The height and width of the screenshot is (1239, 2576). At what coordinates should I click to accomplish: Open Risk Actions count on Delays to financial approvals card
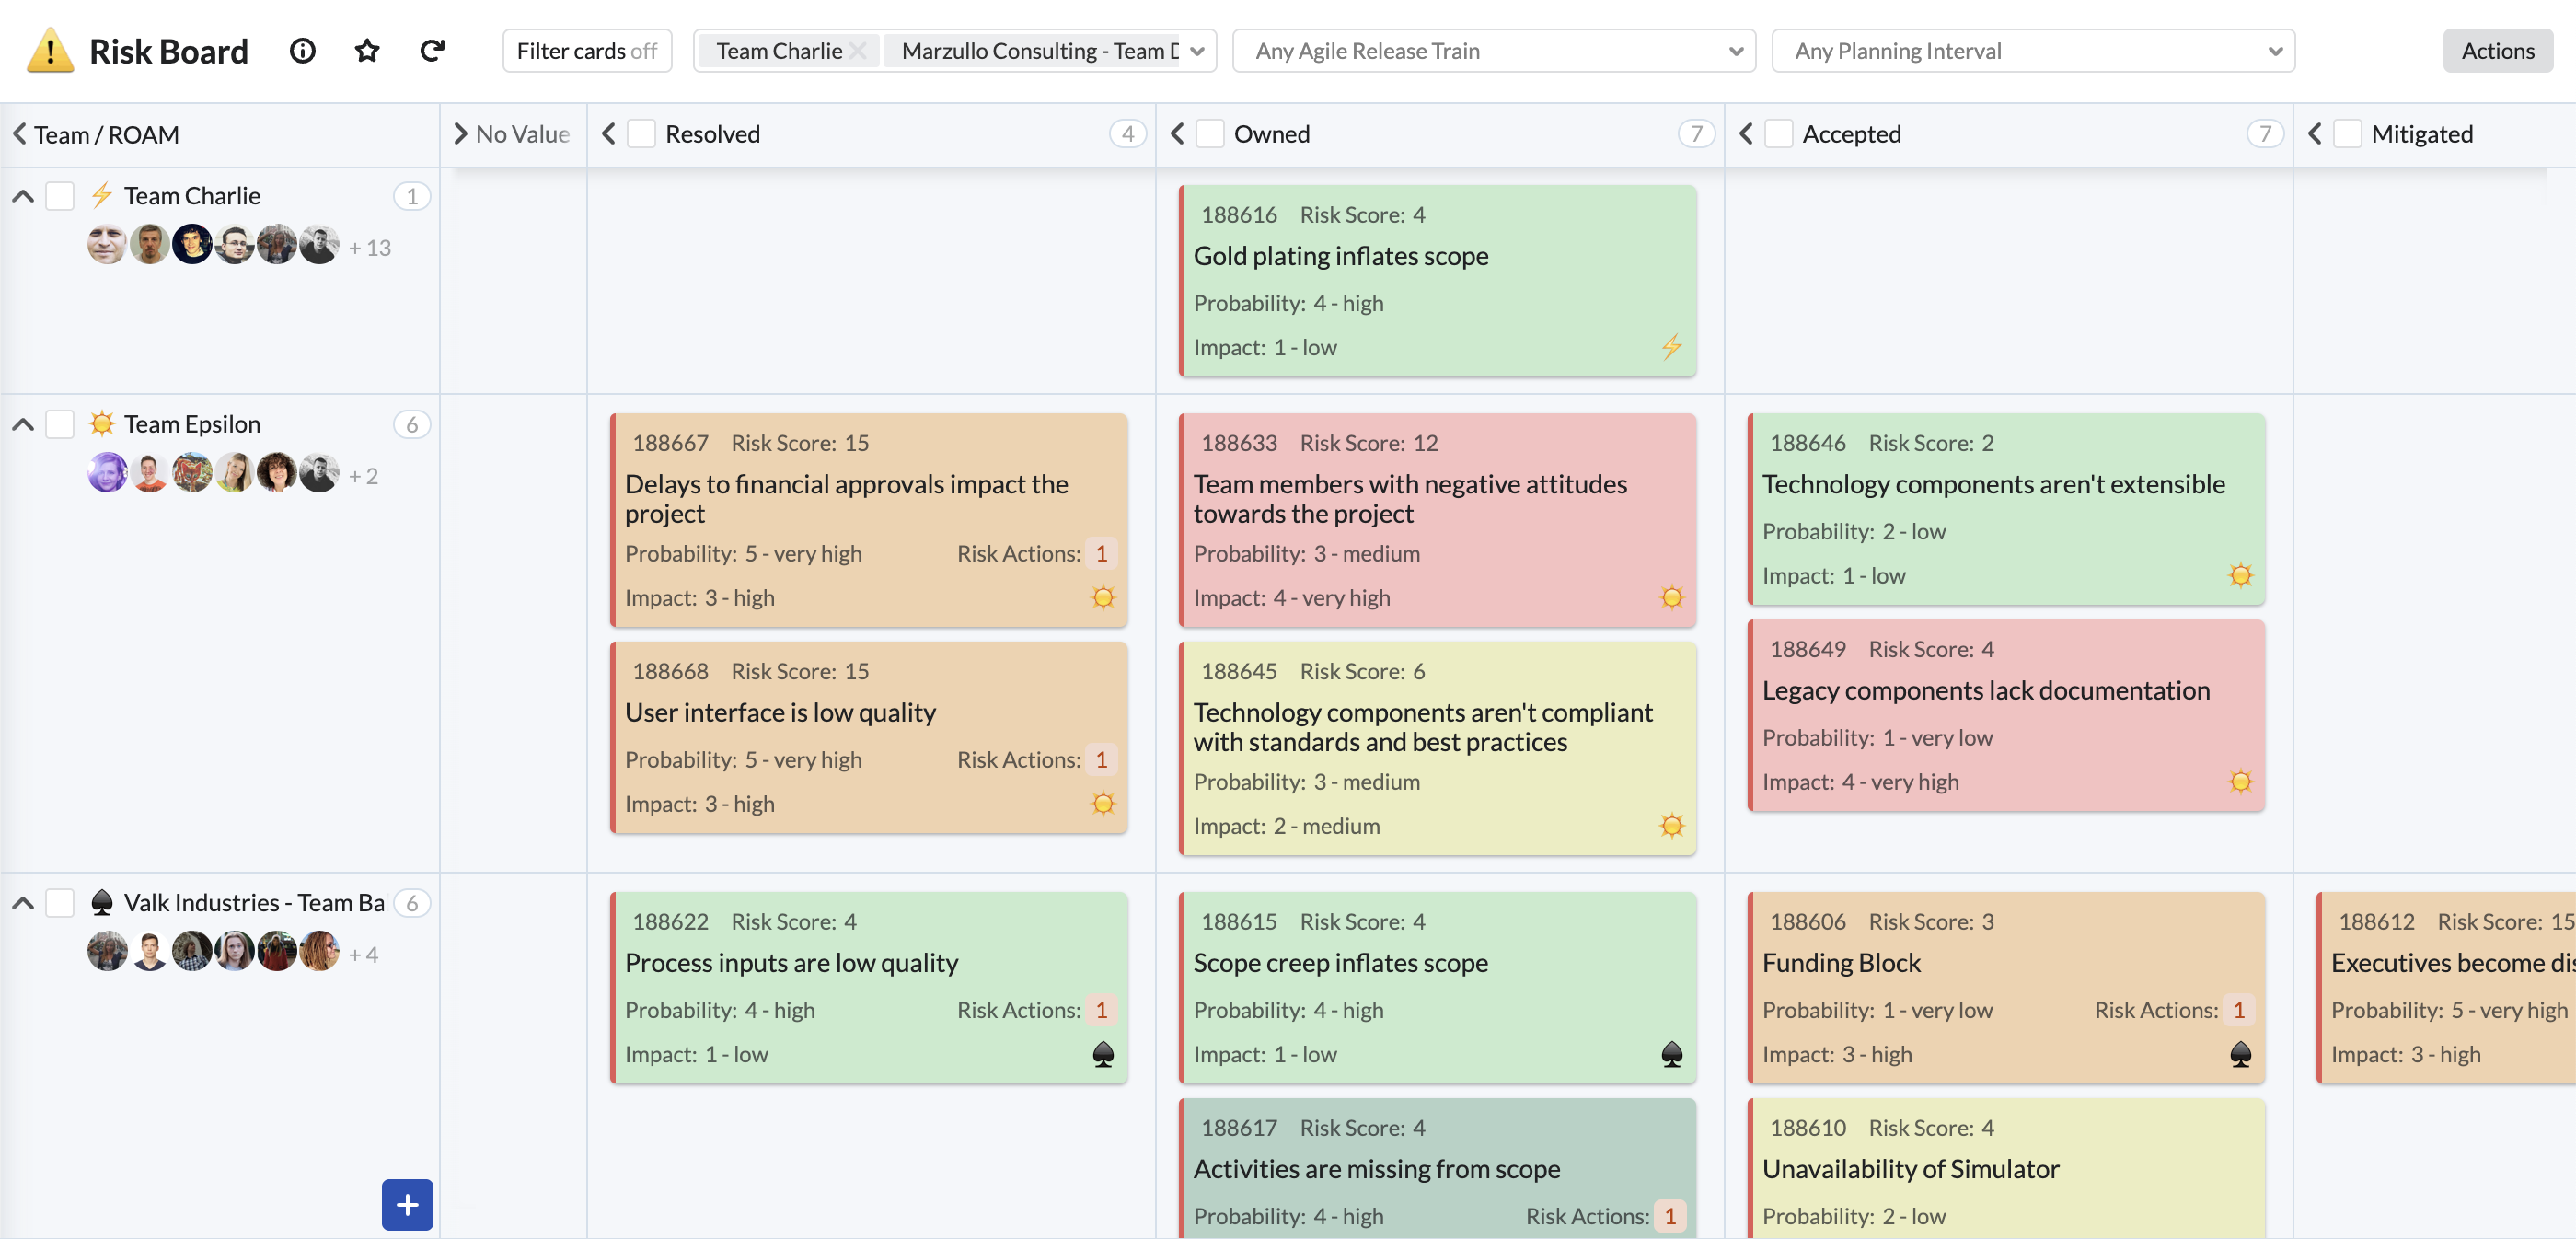(x=1101, y=553)
